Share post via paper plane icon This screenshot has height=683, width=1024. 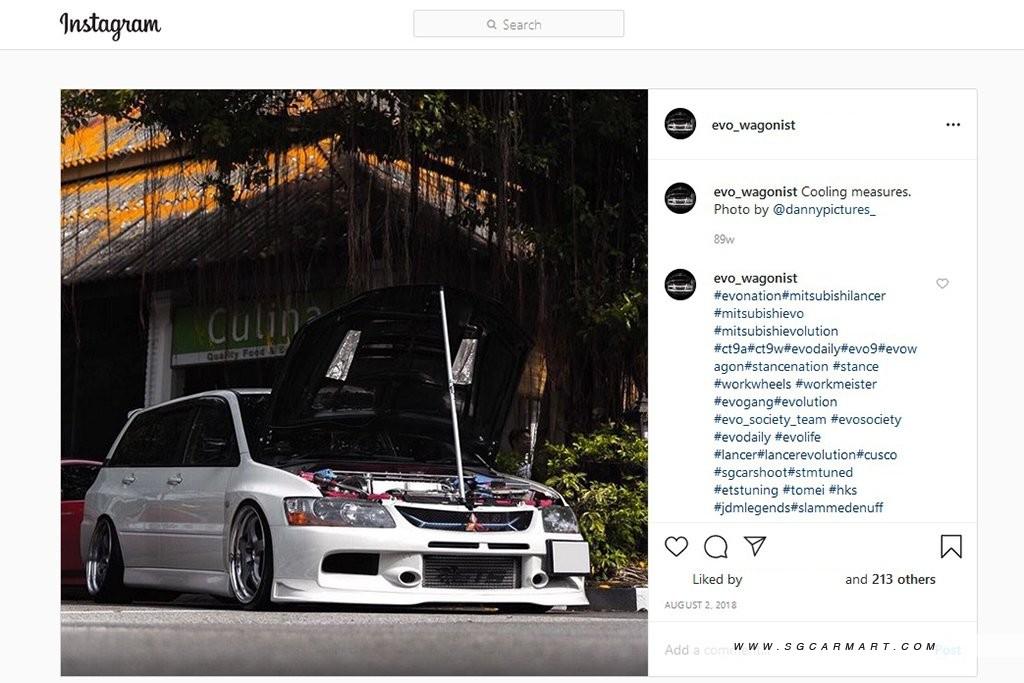pos(755,546)
